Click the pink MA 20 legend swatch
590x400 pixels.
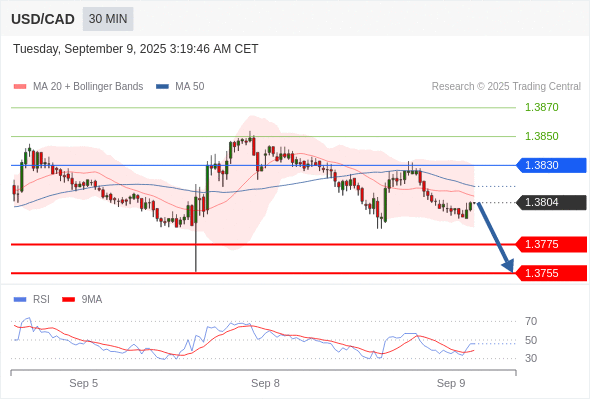point(20,87)
